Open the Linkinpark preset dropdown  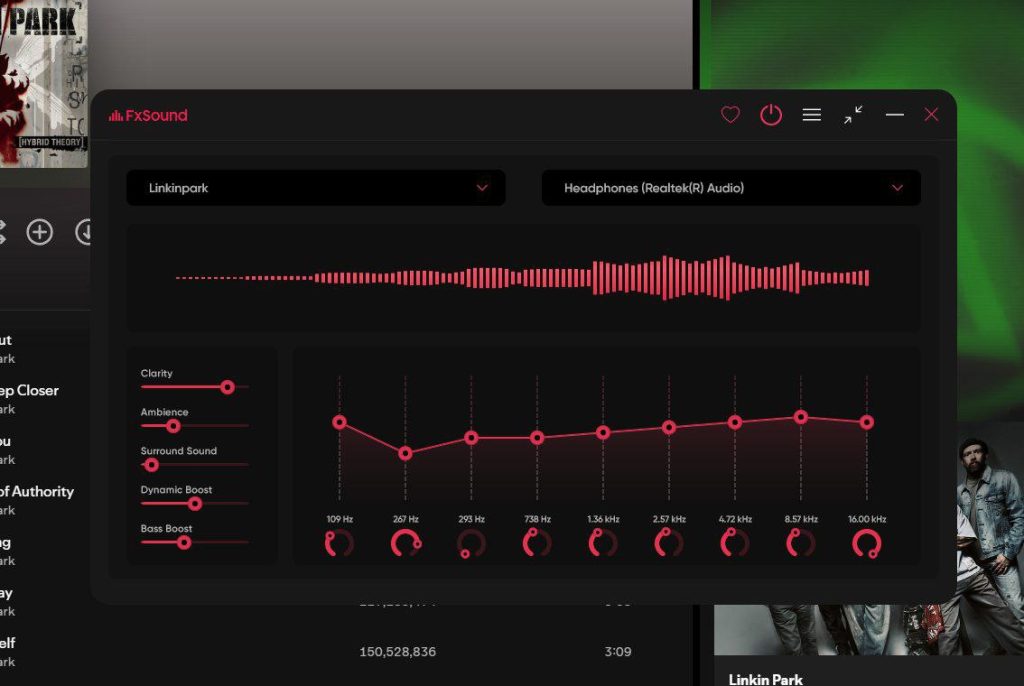(x=315, y=188)
